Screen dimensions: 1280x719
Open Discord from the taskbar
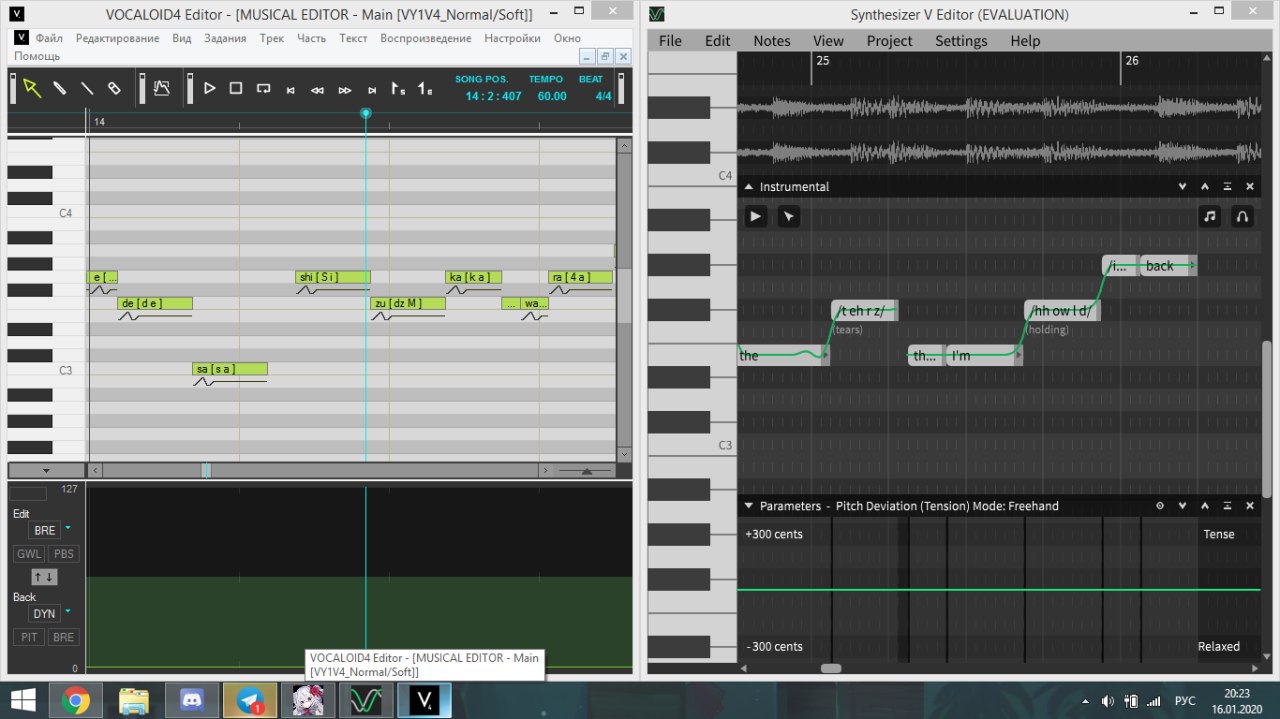pyautogui.click(x=192, y=700)
